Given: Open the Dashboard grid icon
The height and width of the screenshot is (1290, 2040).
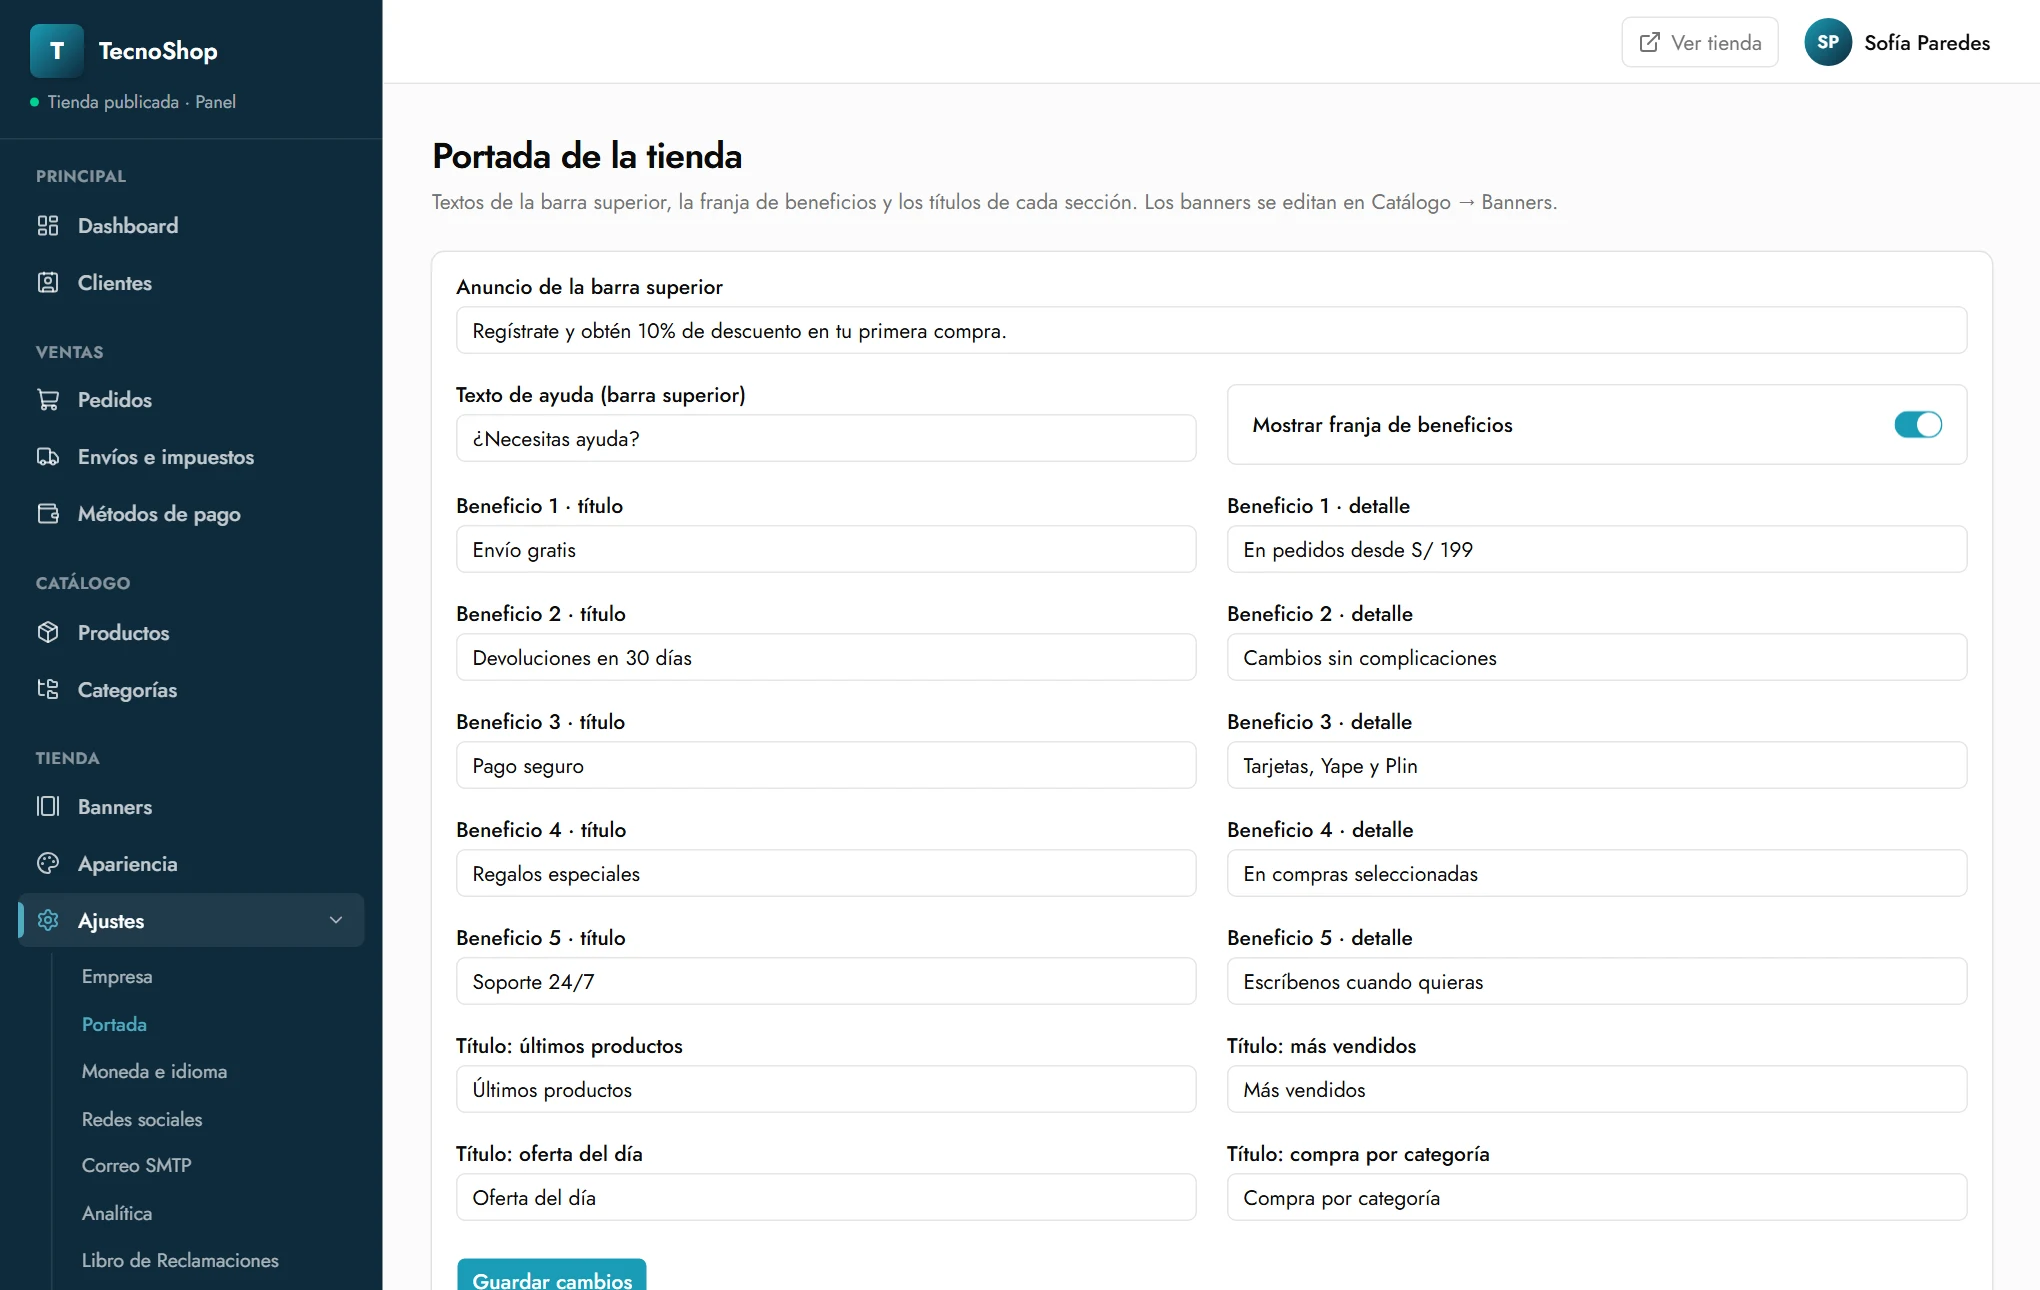Looking at the screenshot, I should [x=48, y=226].
